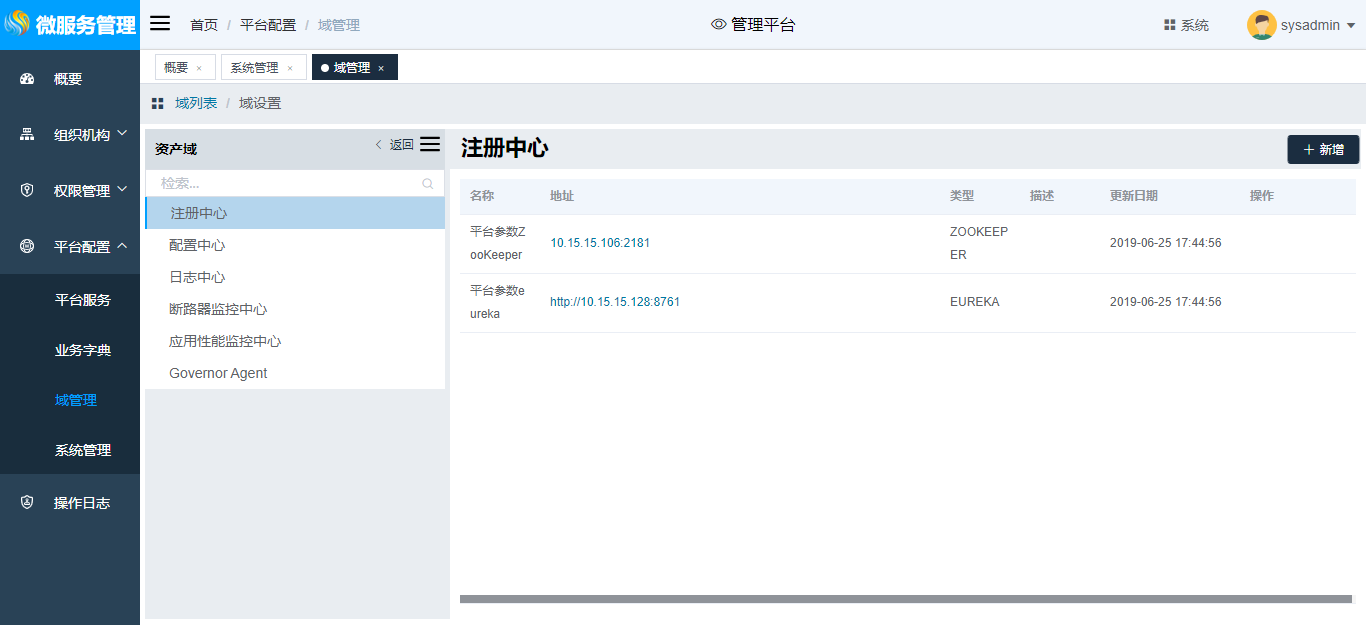Viewport: 1366px width, 625px height.
Task: Click the horizontal scrollbar under the table
Action: pos(905,599)
